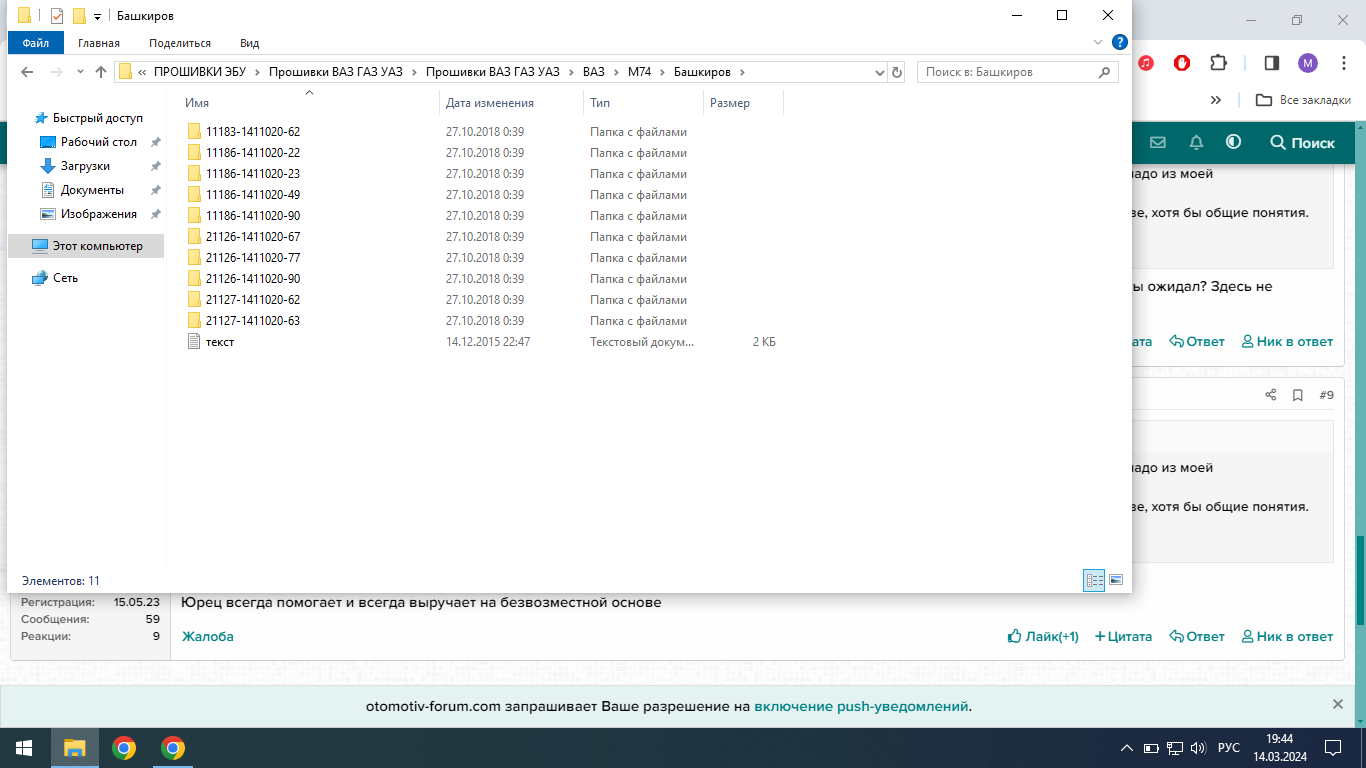Click the Windows Start button
The width and height of the screenshot is (1366, 768).
[24, 748]
